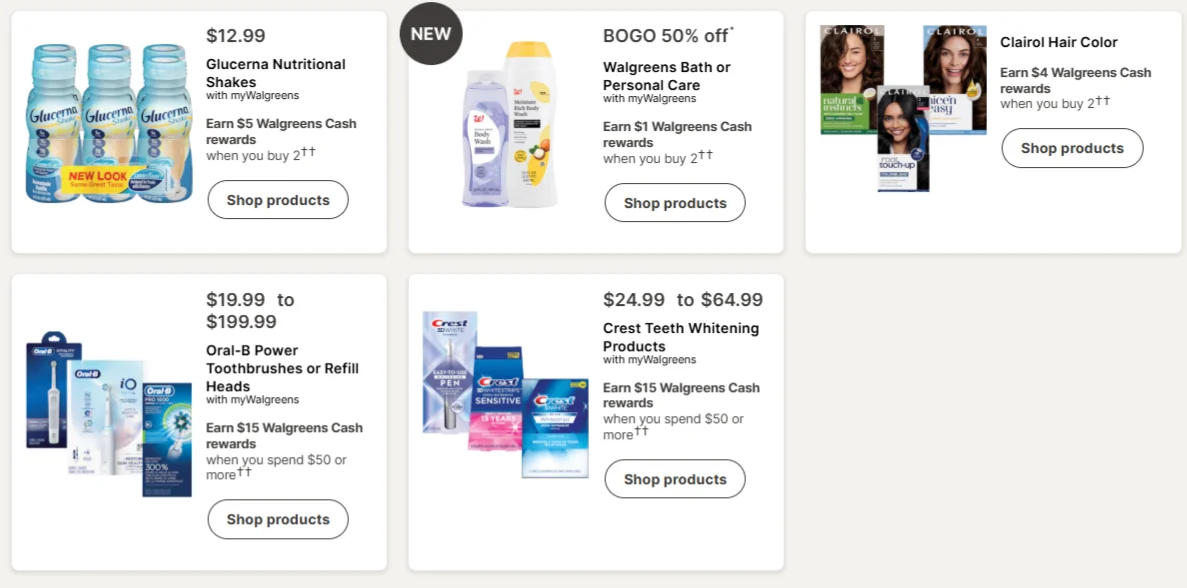Open the Clairol hair color boxes image

coord(903,108)
